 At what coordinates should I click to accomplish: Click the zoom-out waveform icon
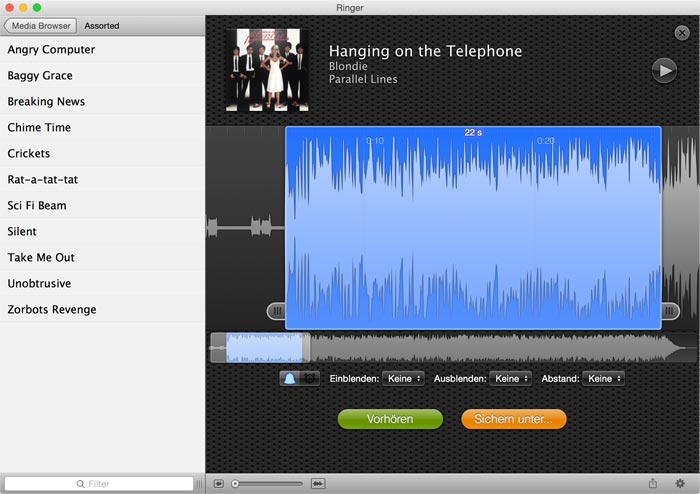[x=219, y=484]
